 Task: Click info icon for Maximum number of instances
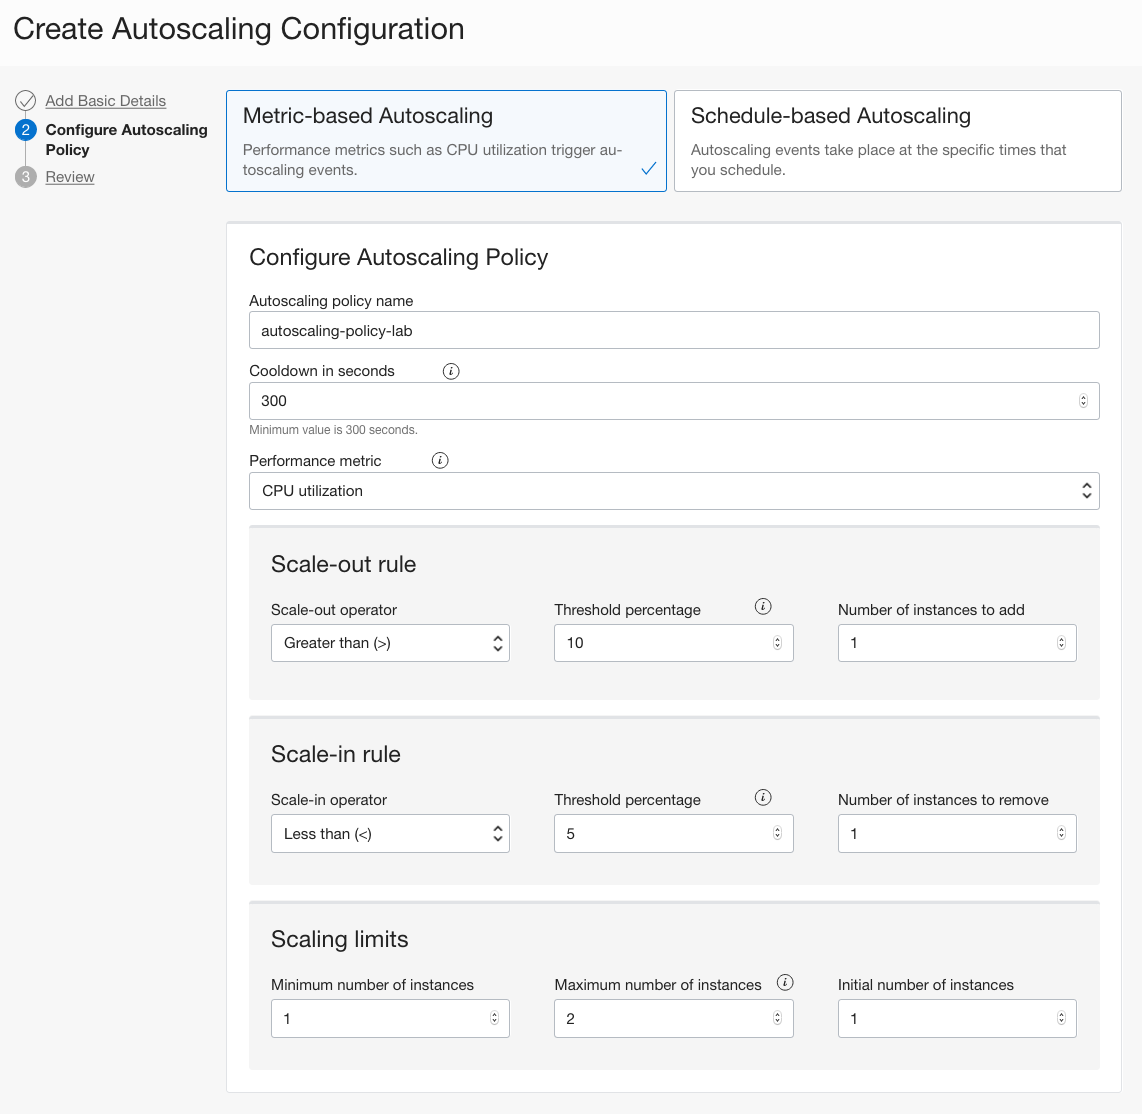(785, 982)
